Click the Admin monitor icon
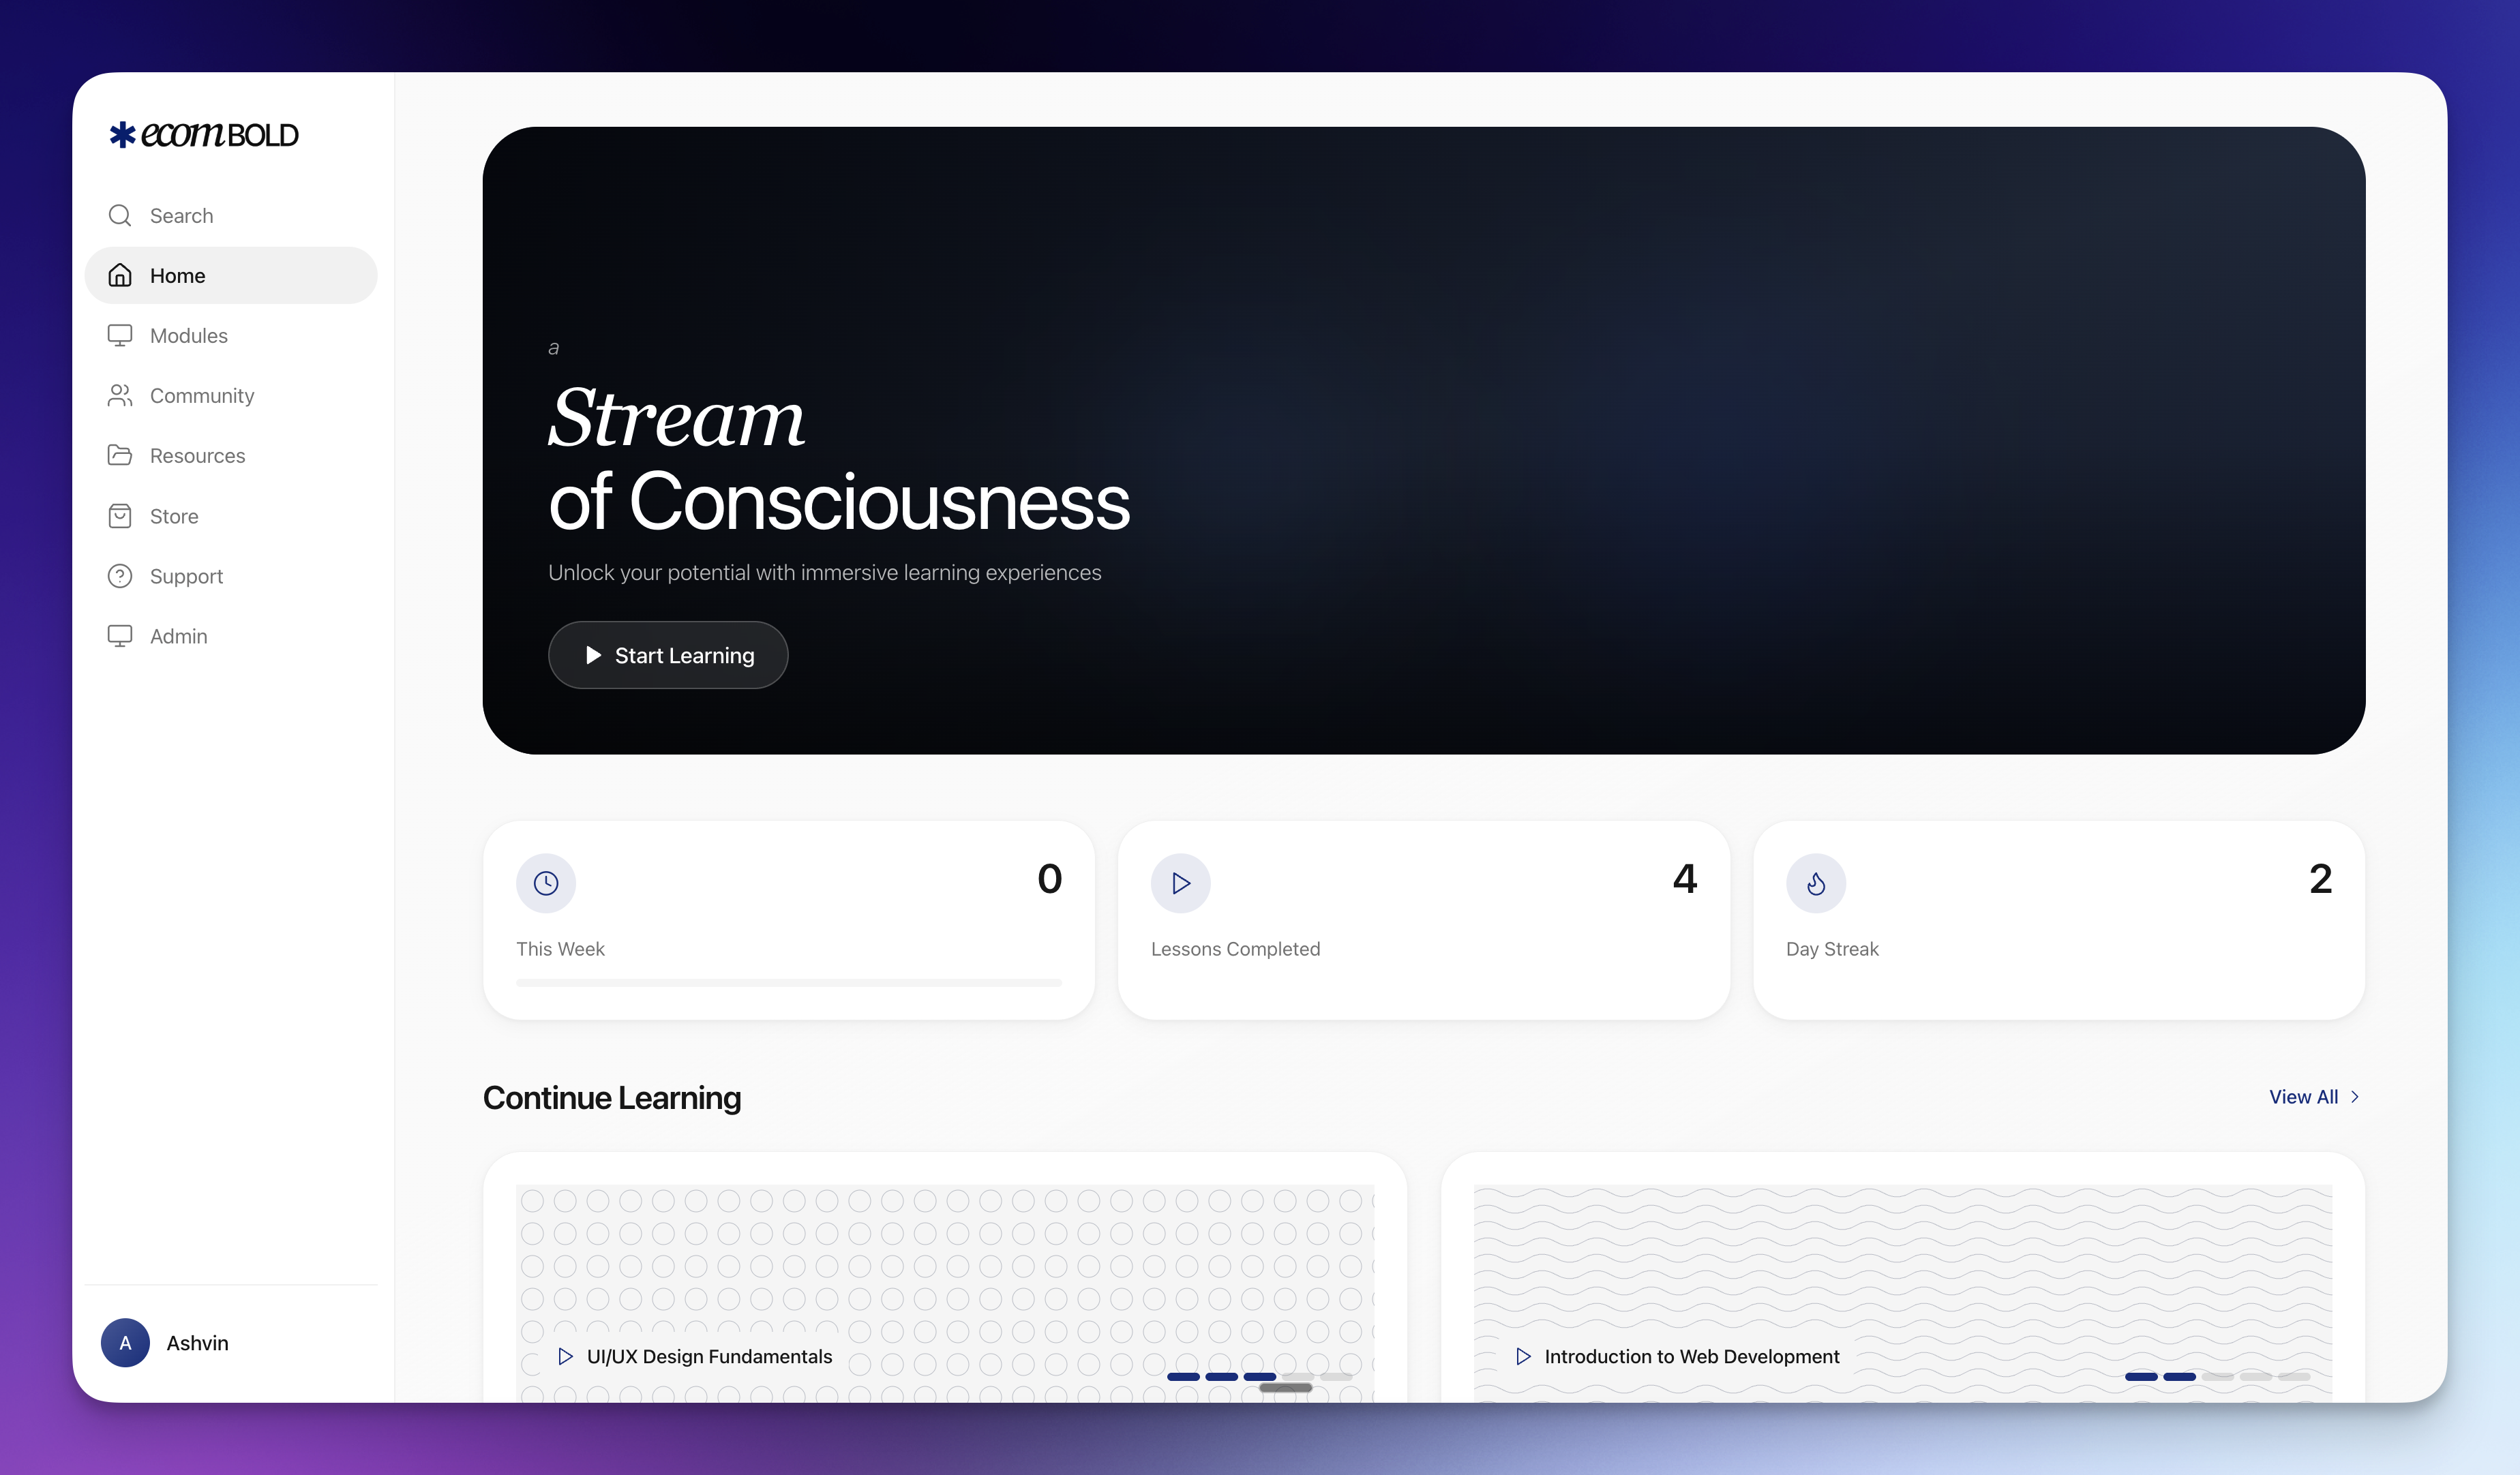 coord(120,636)
